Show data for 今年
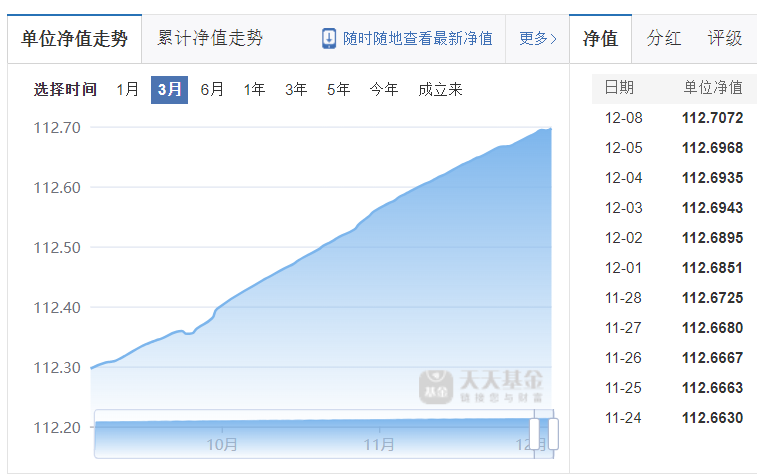The image size is (757, 474). click(x=384, y=89)
